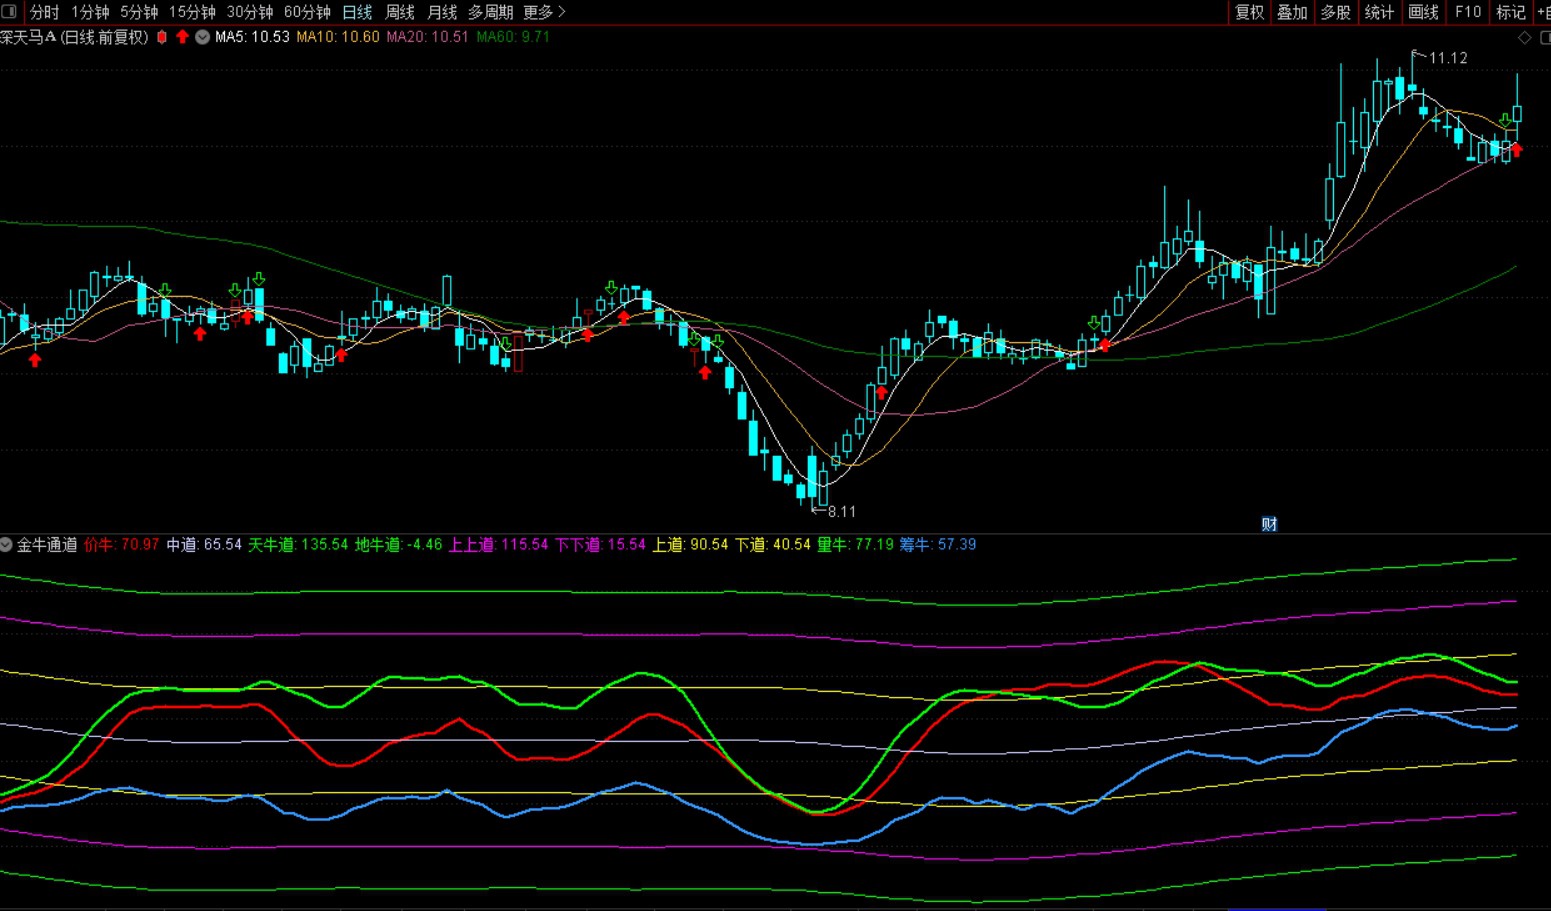Select the 日线 daily tab
The height and width of the screenshot is (911, 1551).
(x=357, y=12)
